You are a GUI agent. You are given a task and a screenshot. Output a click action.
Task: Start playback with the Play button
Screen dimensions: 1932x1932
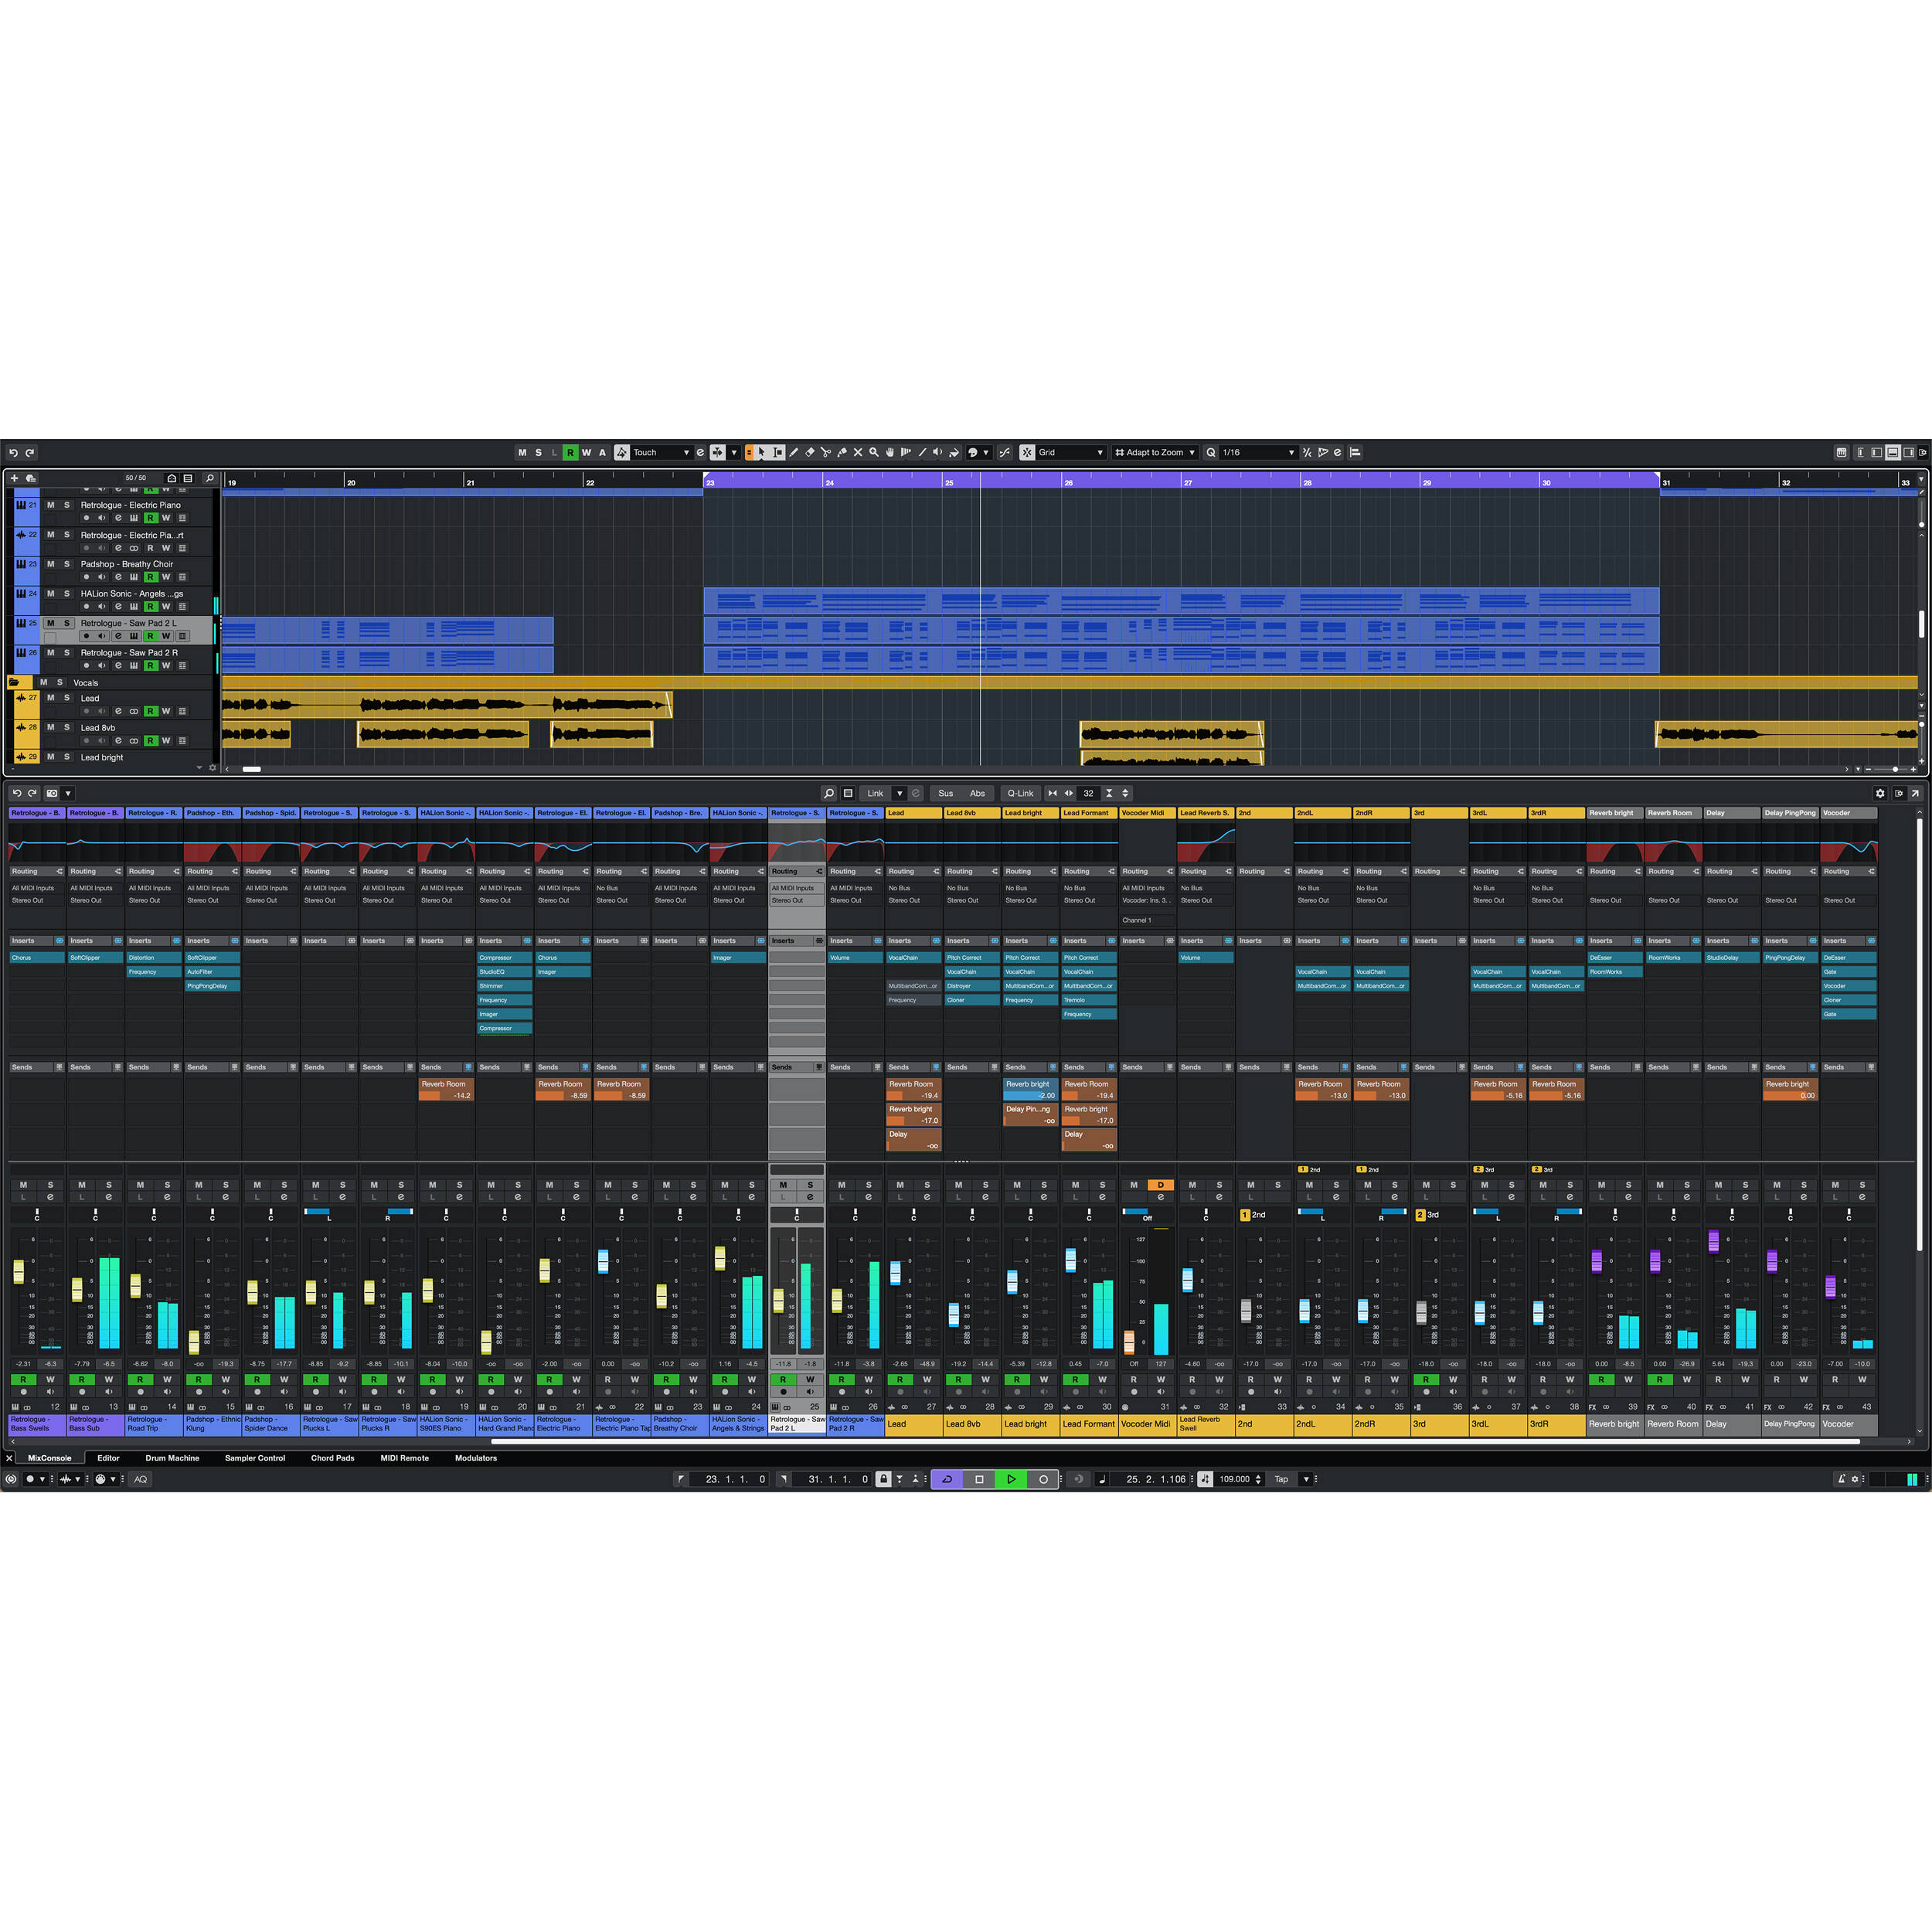(x=1012, y=1479)
